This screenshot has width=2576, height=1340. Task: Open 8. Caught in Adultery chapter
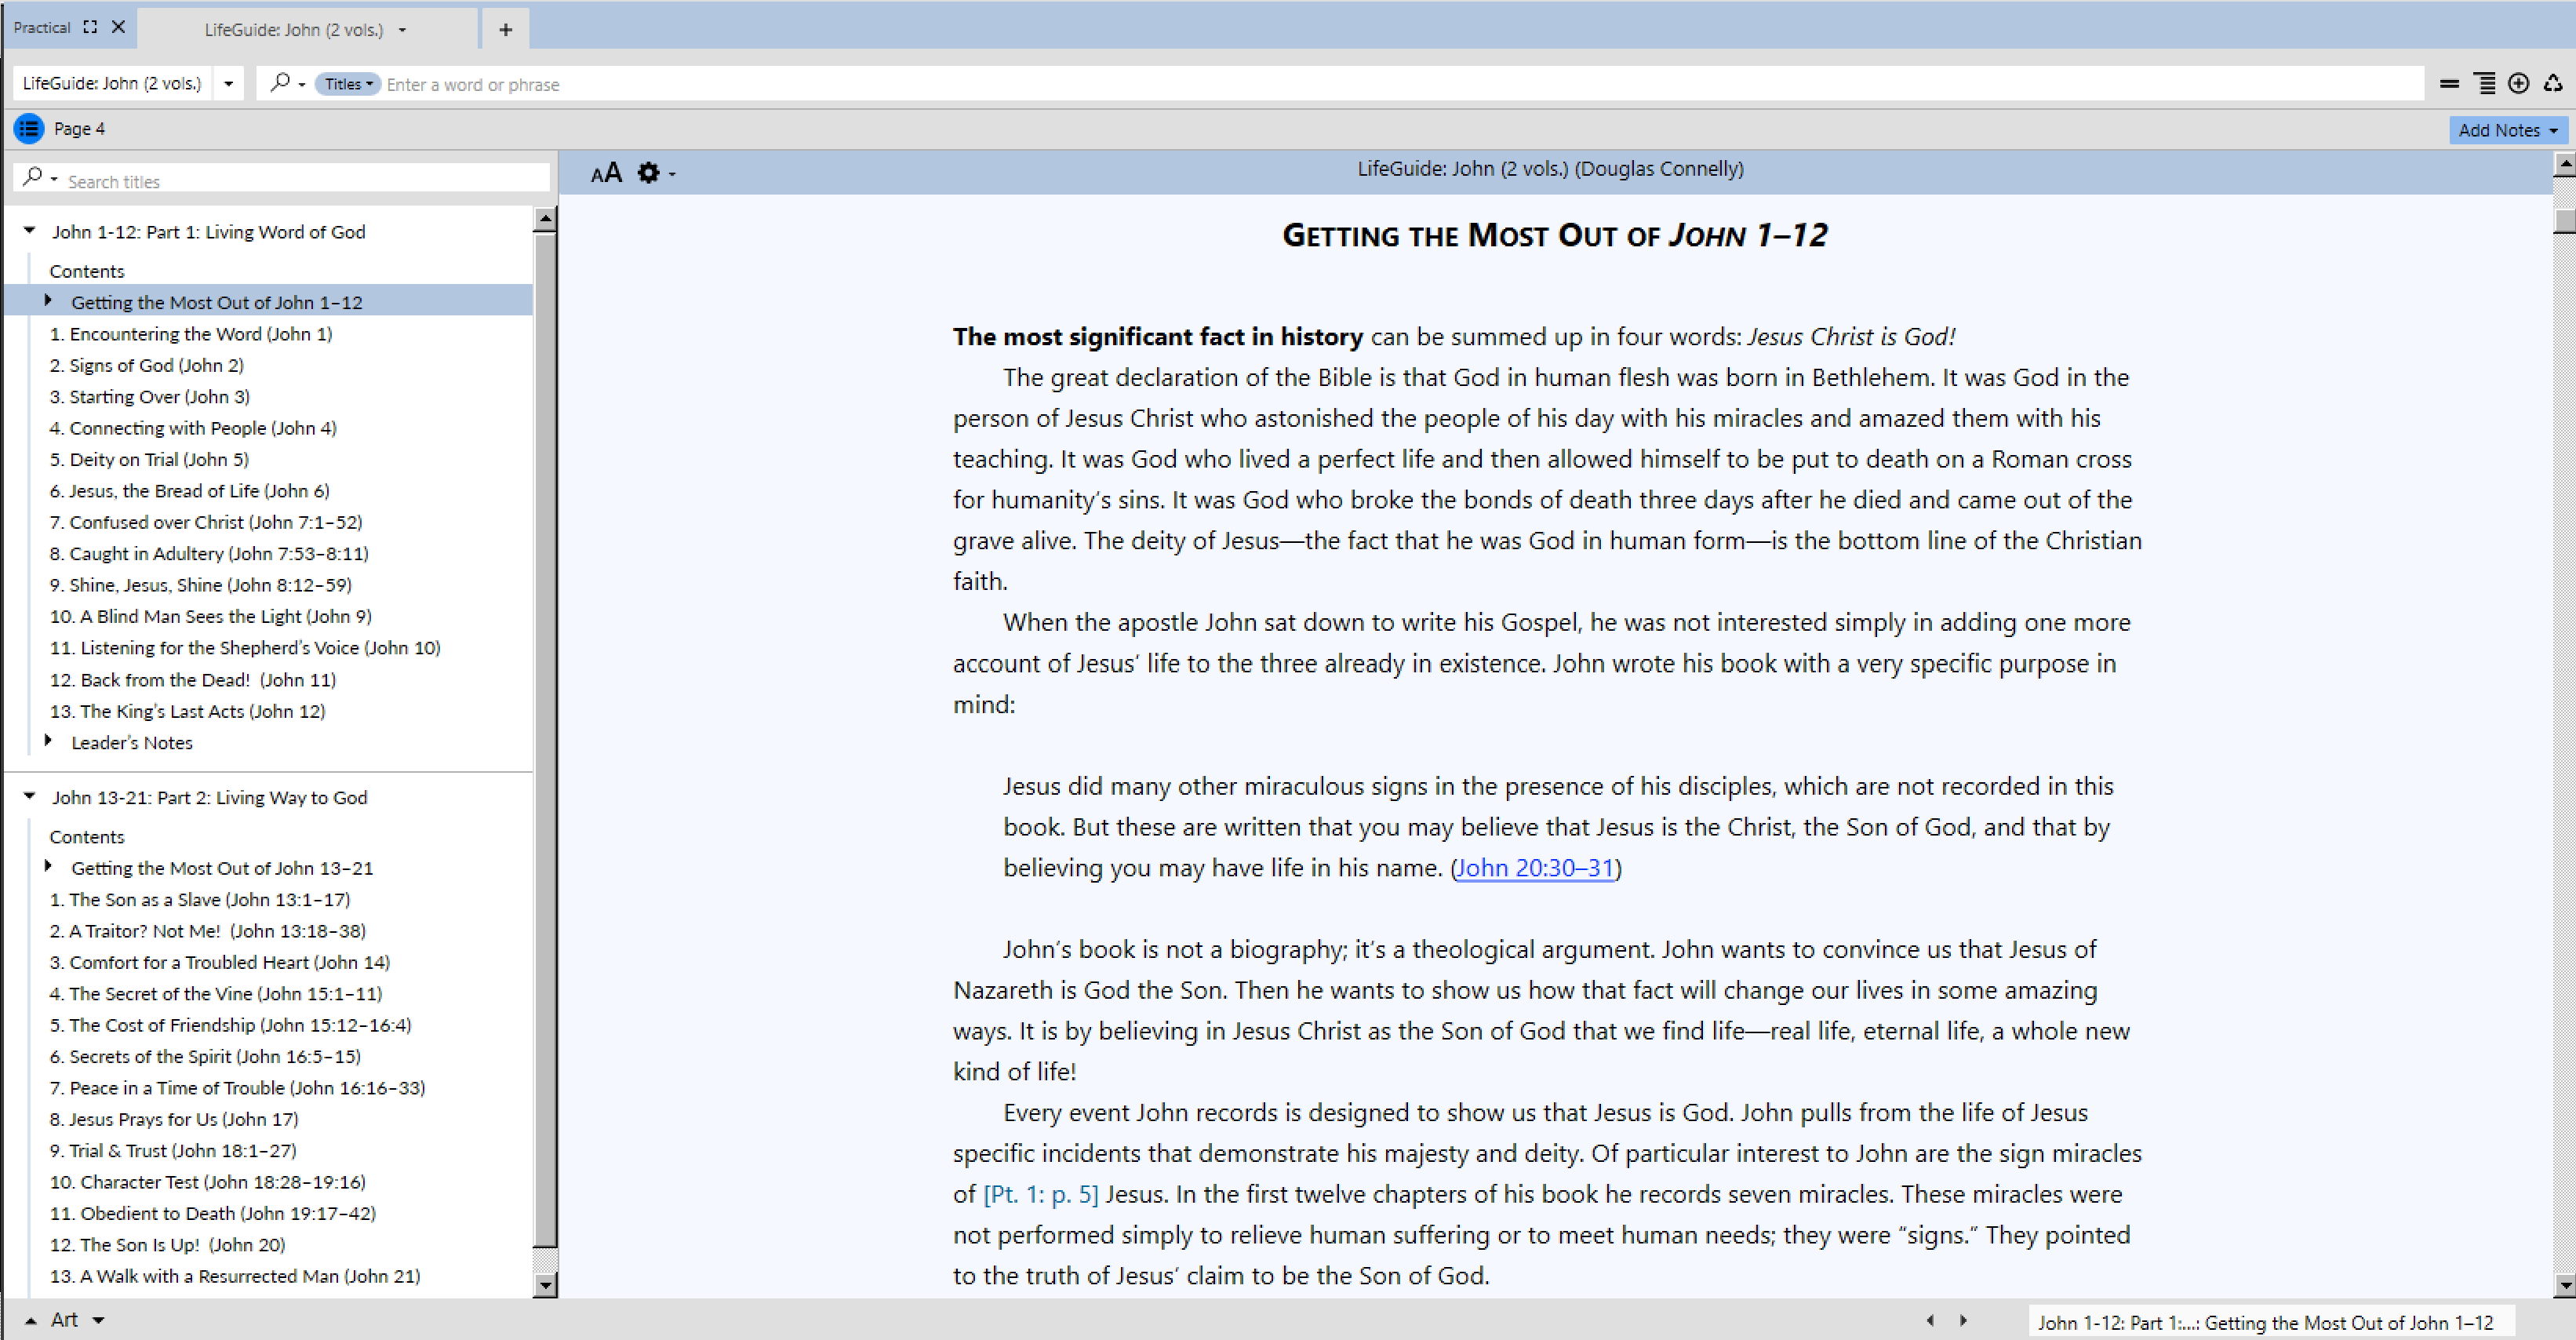coord(209,553)
